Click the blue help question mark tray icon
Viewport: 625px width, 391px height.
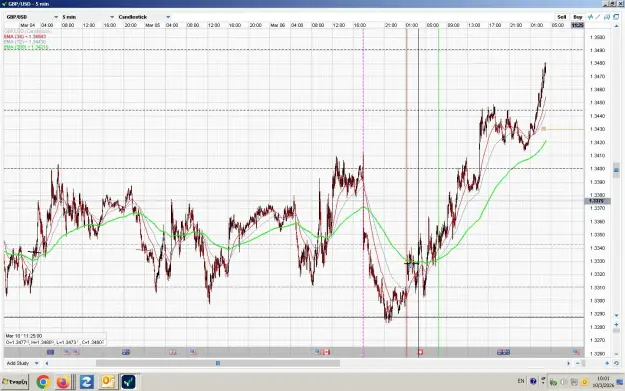pyautogui.click(x=533, y=381)
